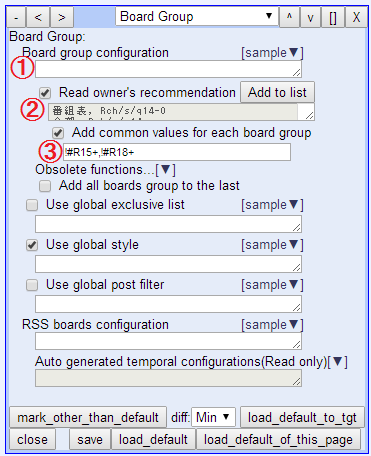The image size is (371, 456).
Task: Click the Add to list button
Action: pyautogui.click(x=277, y=92)
